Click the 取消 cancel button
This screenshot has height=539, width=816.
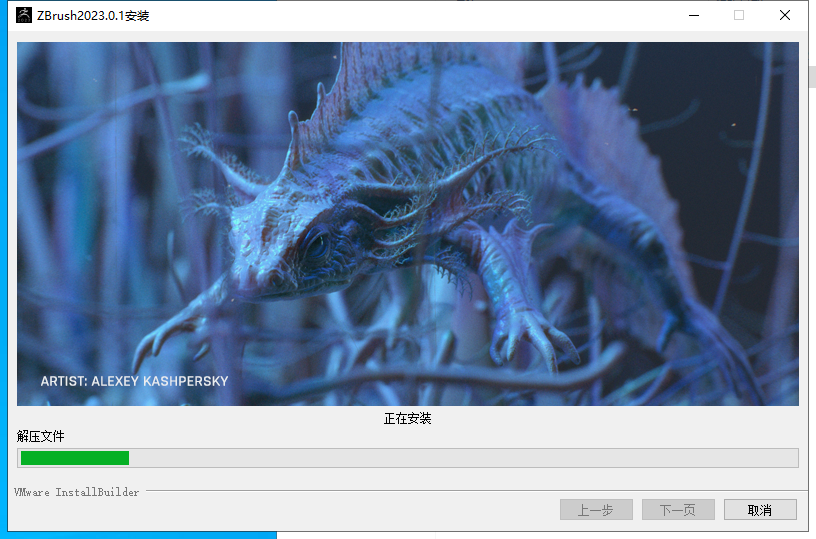coord(760,510)
